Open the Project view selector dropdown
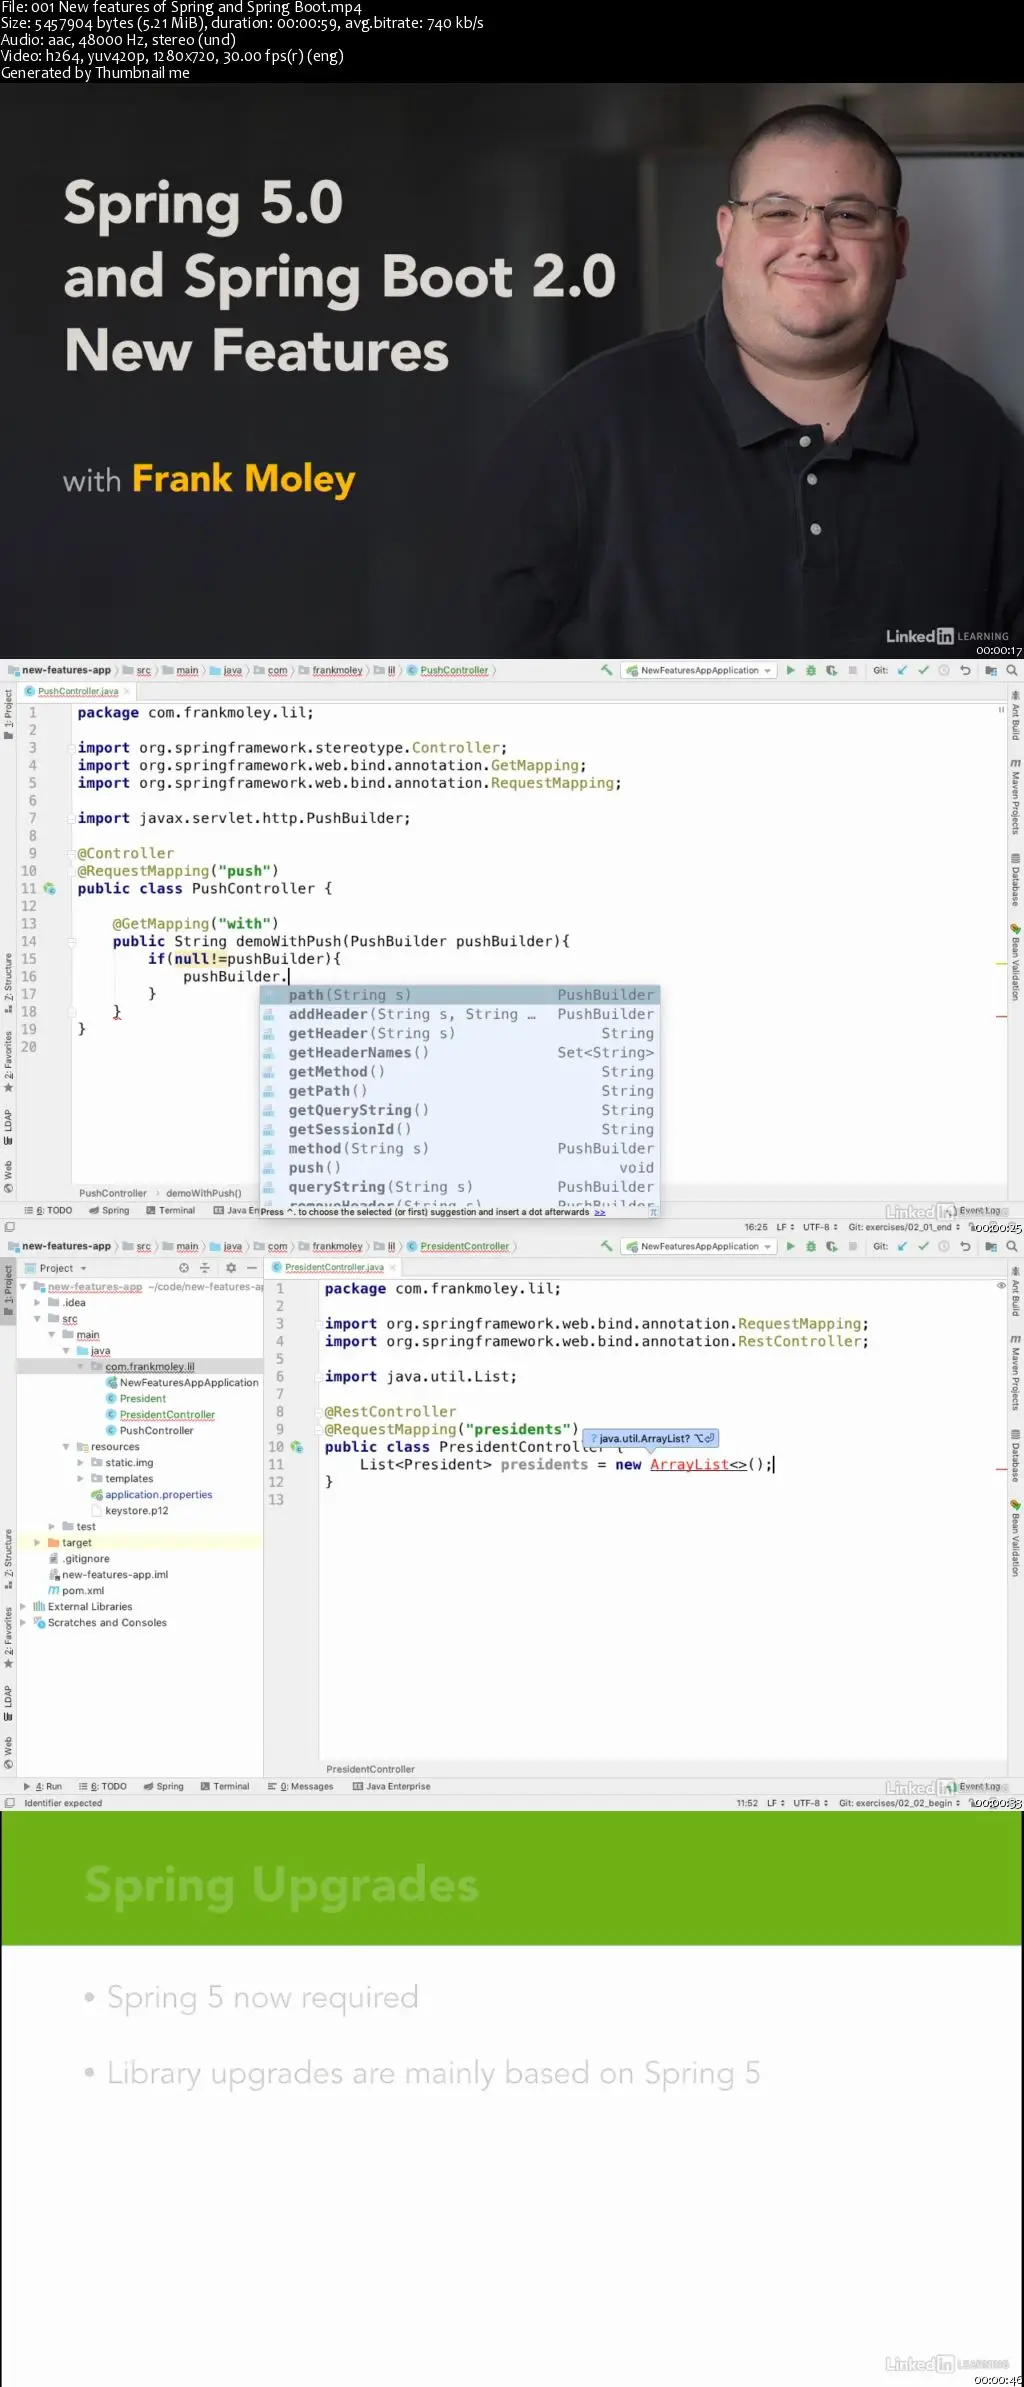This screenshot has height=2387, width=1024. [x=56, y=1268]
